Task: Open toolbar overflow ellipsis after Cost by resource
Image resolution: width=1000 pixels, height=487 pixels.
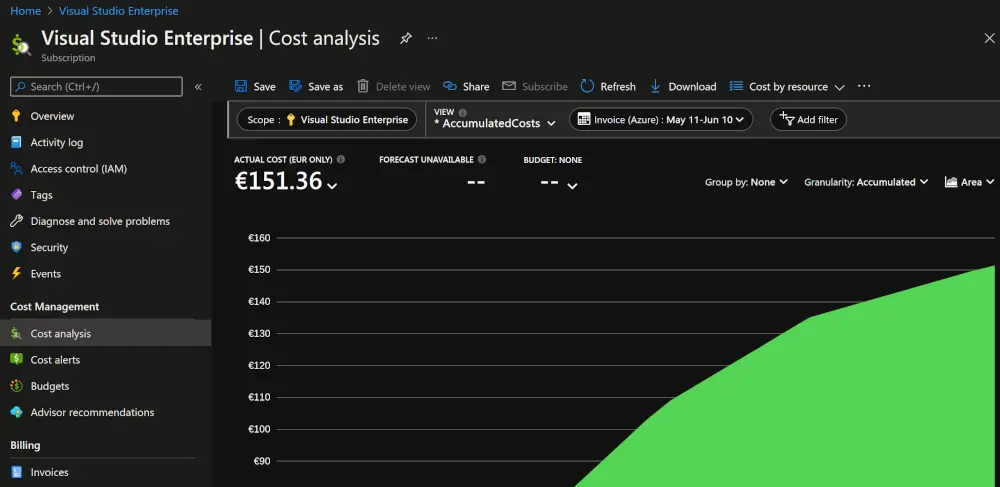Action: click(864, 86)
